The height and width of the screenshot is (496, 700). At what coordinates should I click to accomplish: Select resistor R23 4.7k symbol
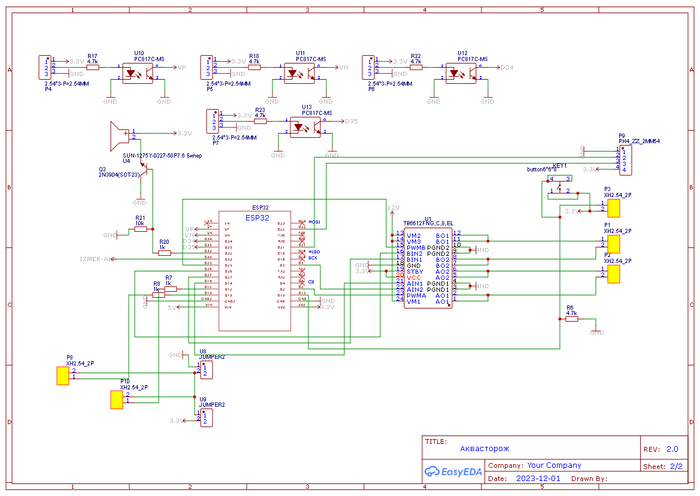point(260,121)
